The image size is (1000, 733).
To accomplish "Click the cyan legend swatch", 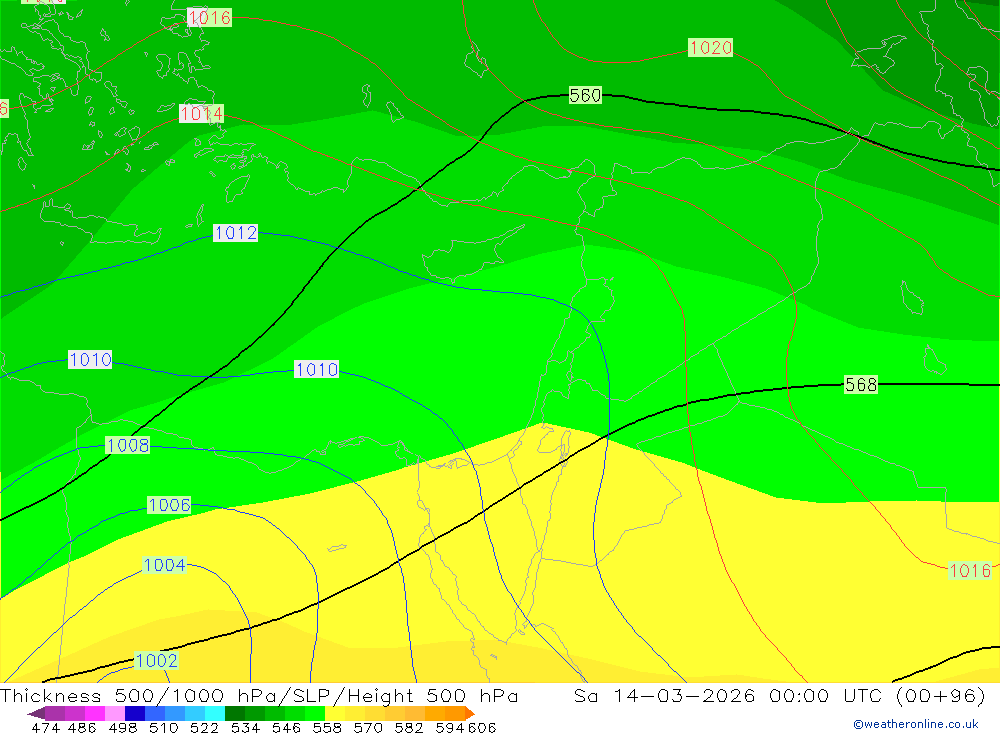I will [215, 713].
